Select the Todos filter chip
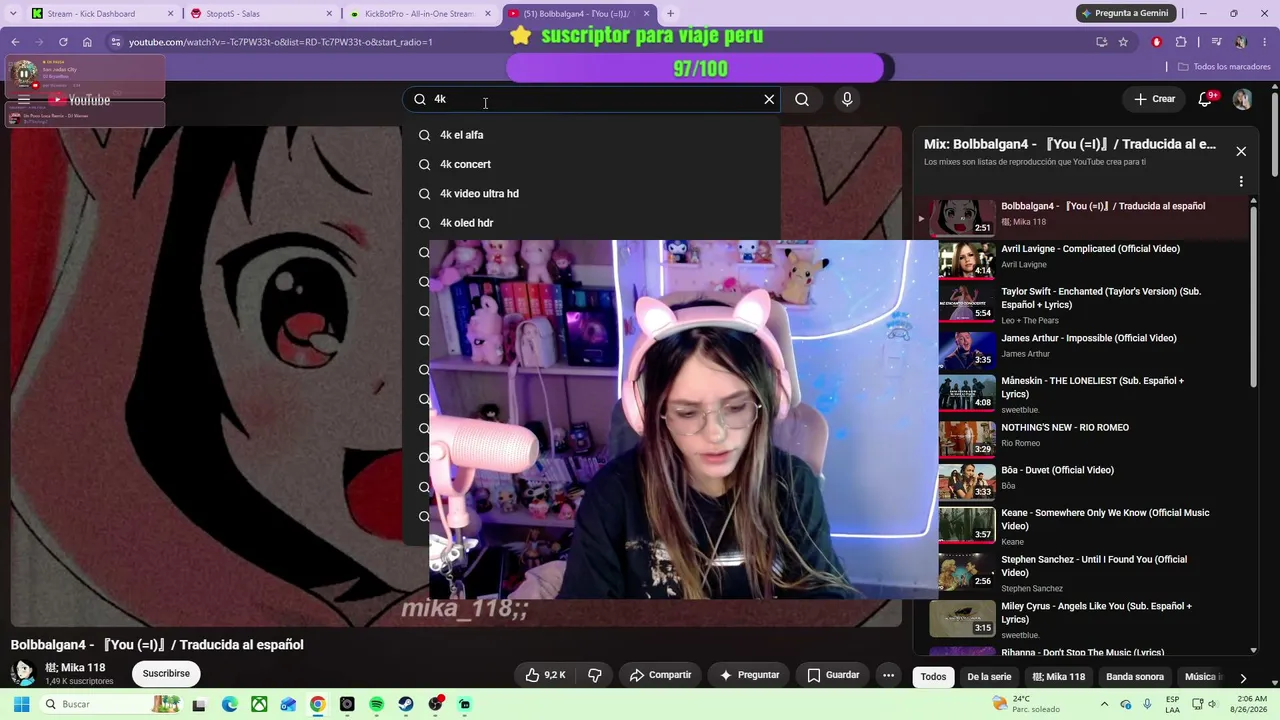 [x=933, y=677]
